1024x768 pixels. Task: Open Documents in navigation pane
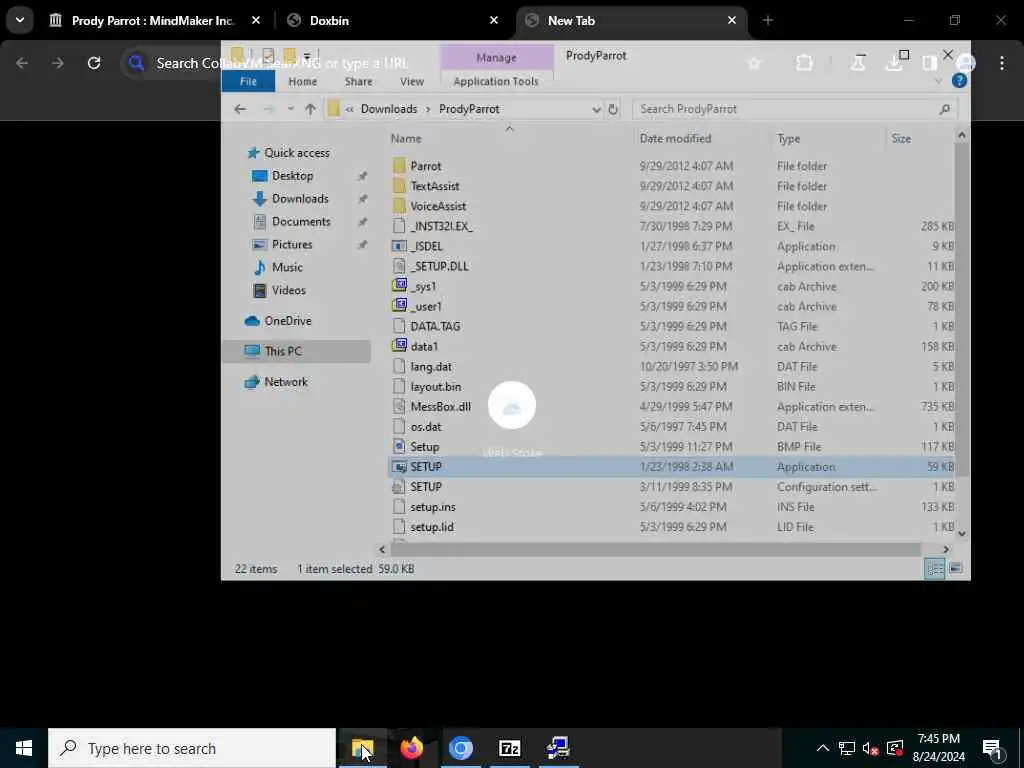point(300,221)
